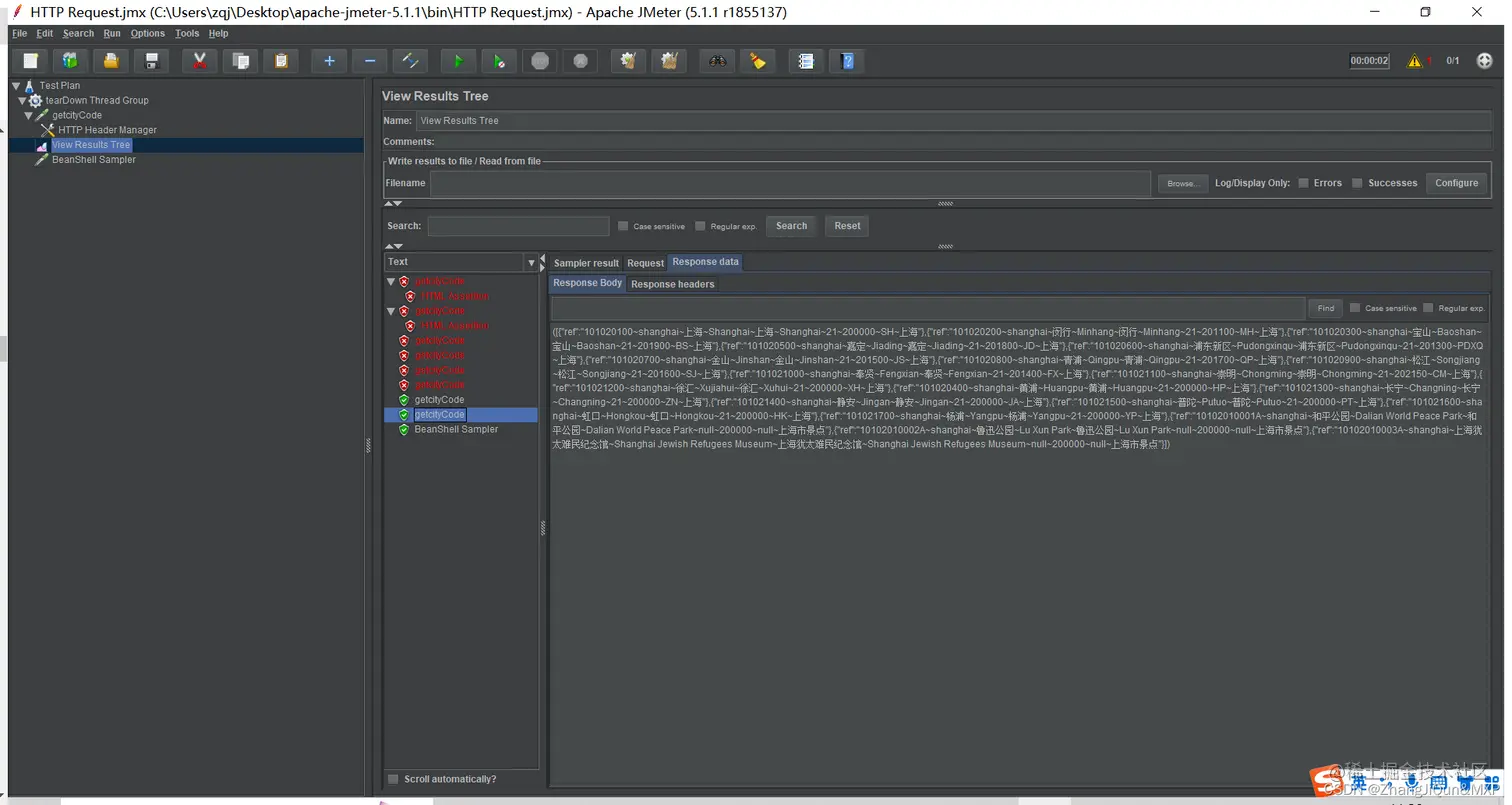Screen dimensions: 1512x805
Task: Open the Search menu
Action: click(x=78, y=33)
